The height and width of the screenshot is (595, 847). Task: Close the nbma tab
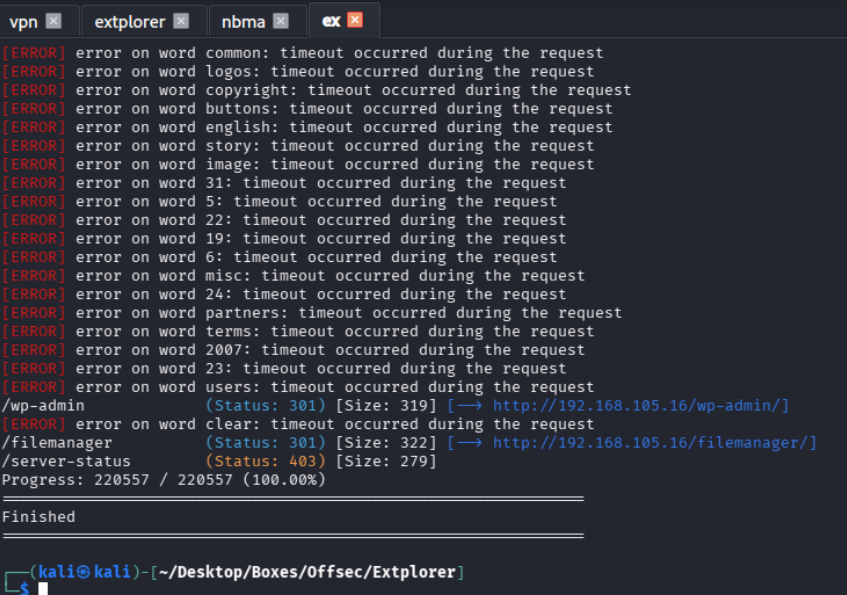(280, 21)
